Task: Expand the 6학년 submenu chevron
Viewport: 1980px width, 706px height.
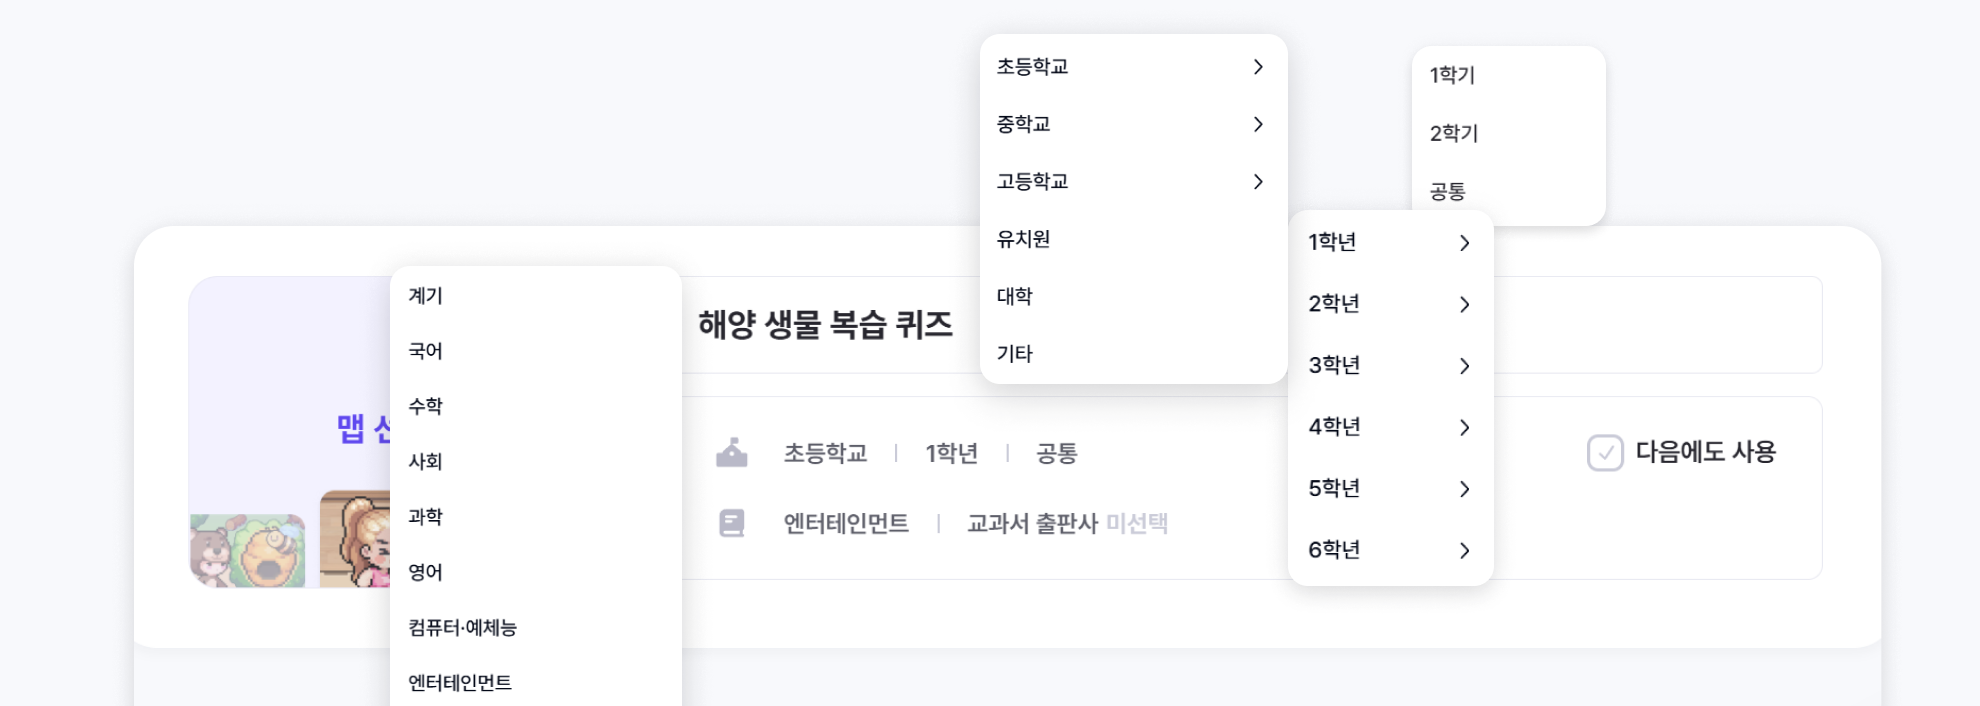Action: [x=1464, y=550]
